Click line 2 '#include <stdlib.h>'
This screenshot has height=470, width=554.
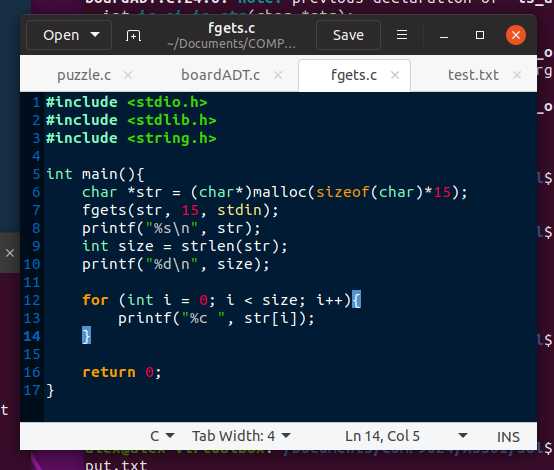tap(131, 120)
